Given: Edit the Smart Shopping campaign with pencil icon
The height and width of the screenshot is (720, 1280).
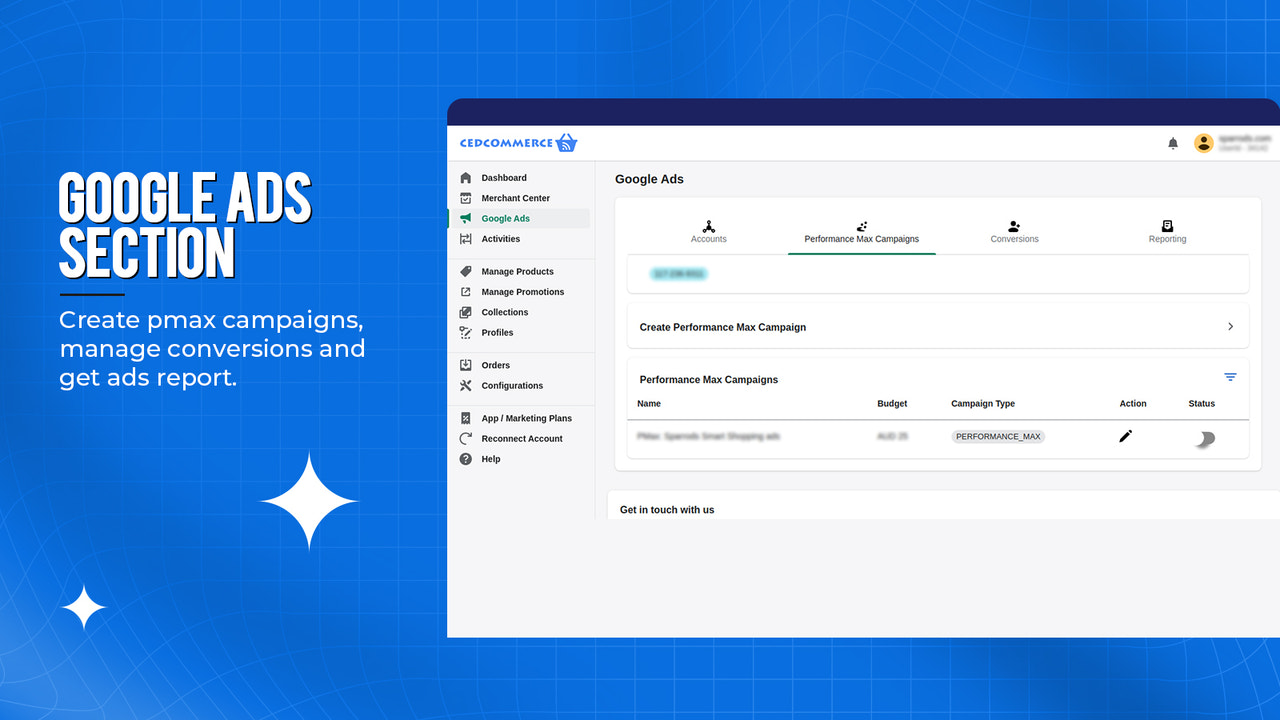Looking at the screenshot, I should point(1125,436).
